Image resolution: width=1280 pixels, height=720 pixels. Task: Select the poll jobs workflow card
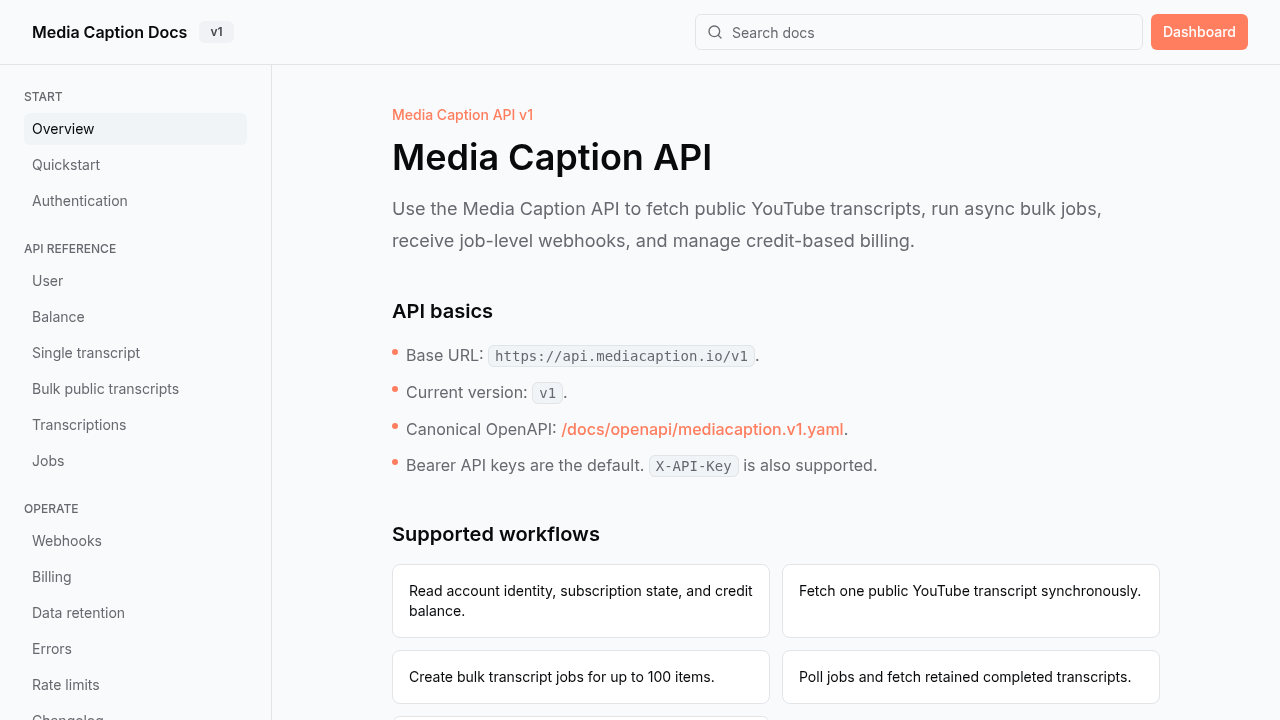971,677
